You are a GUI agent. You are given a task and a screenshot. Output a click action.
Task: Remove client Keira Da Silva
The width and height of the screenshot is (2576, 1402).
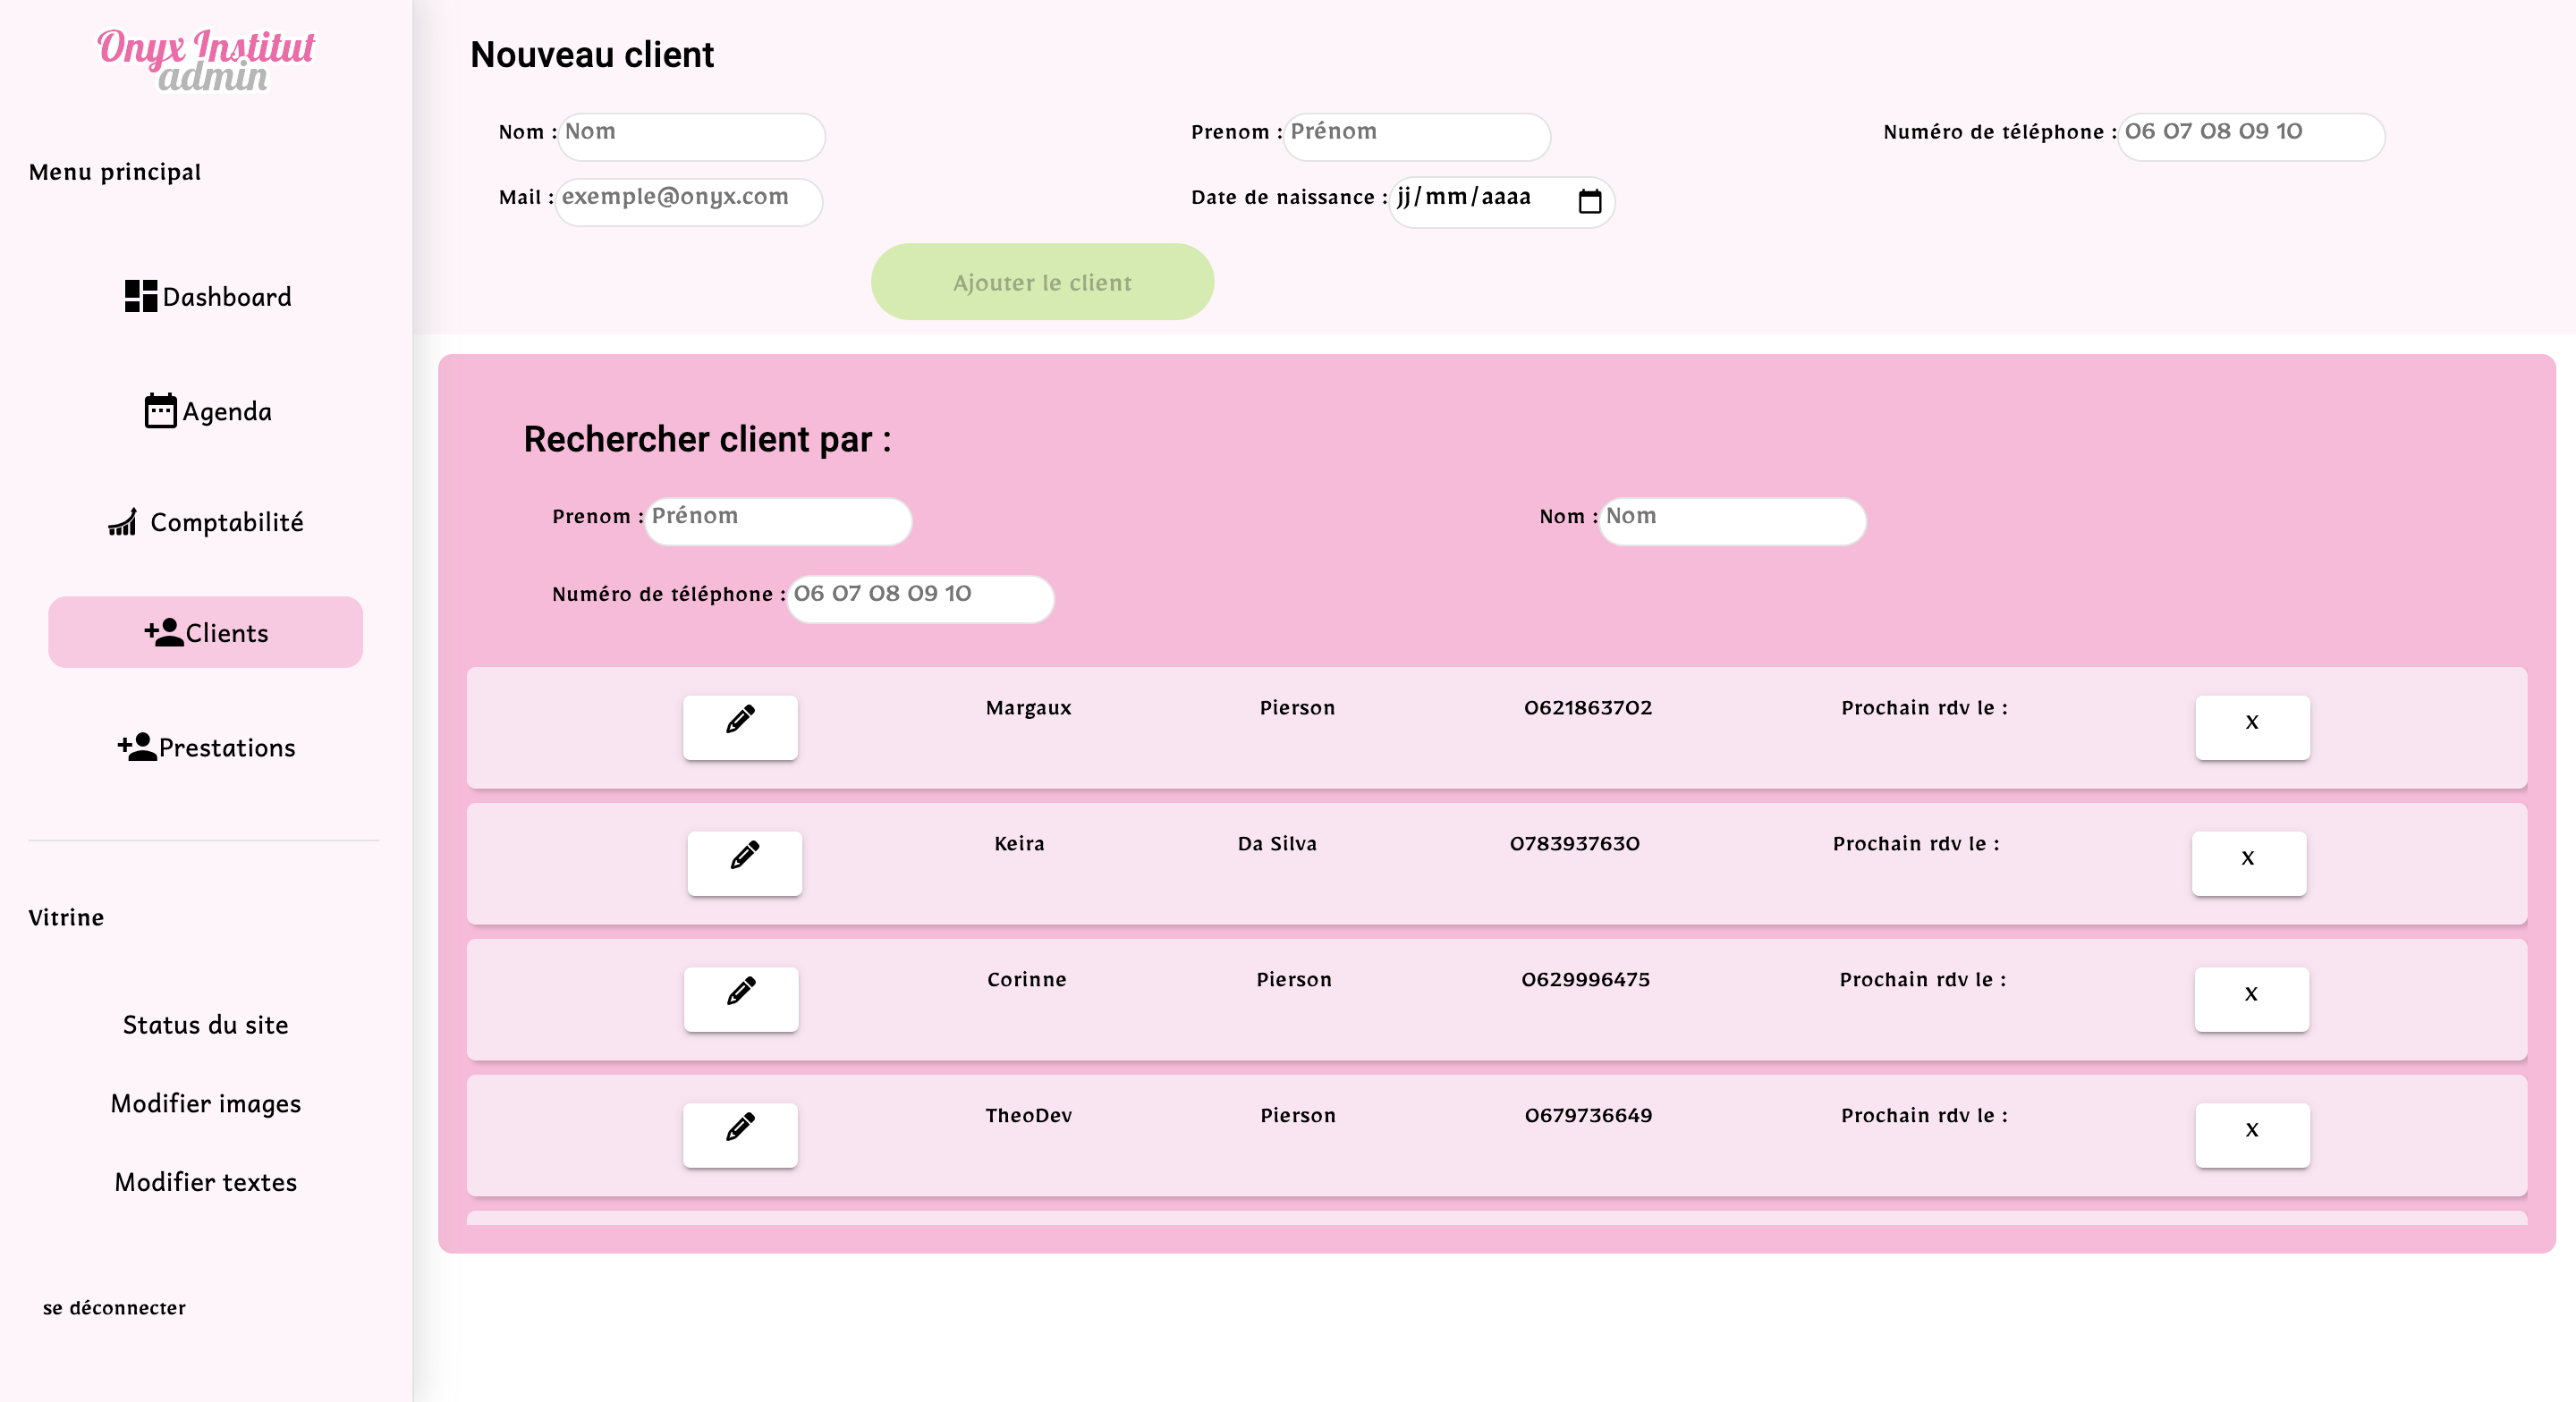click(2248, 862)
